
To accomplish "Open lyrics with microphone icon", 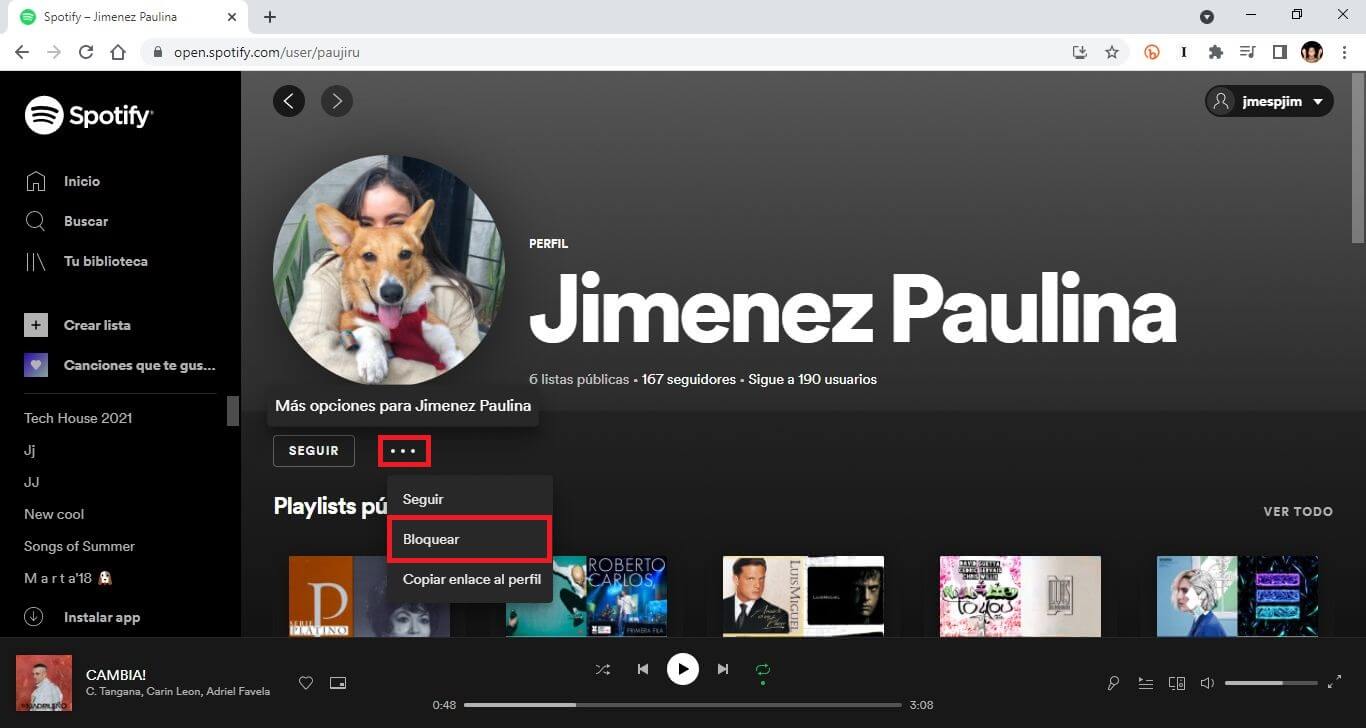I will coord(1113,683).
